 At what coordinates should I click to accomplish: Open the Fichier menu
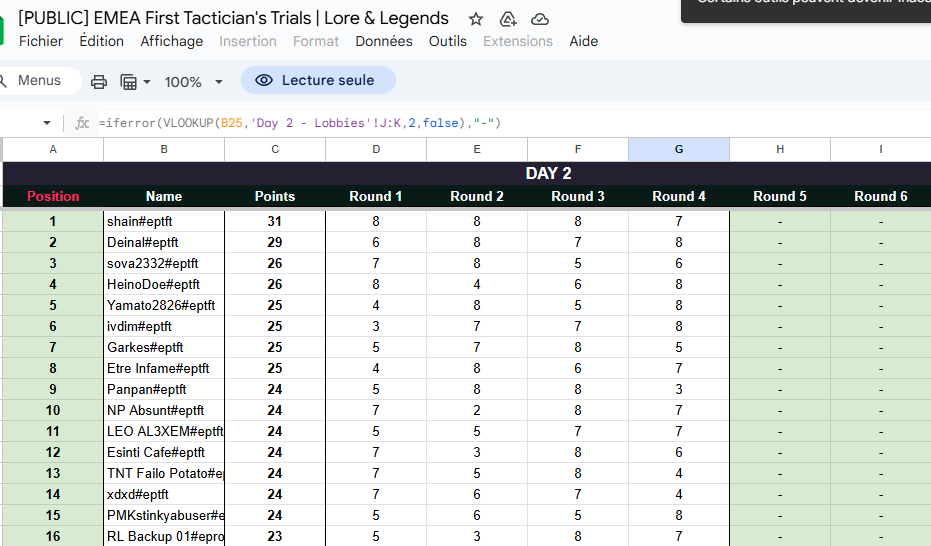[x=41, y=41]
